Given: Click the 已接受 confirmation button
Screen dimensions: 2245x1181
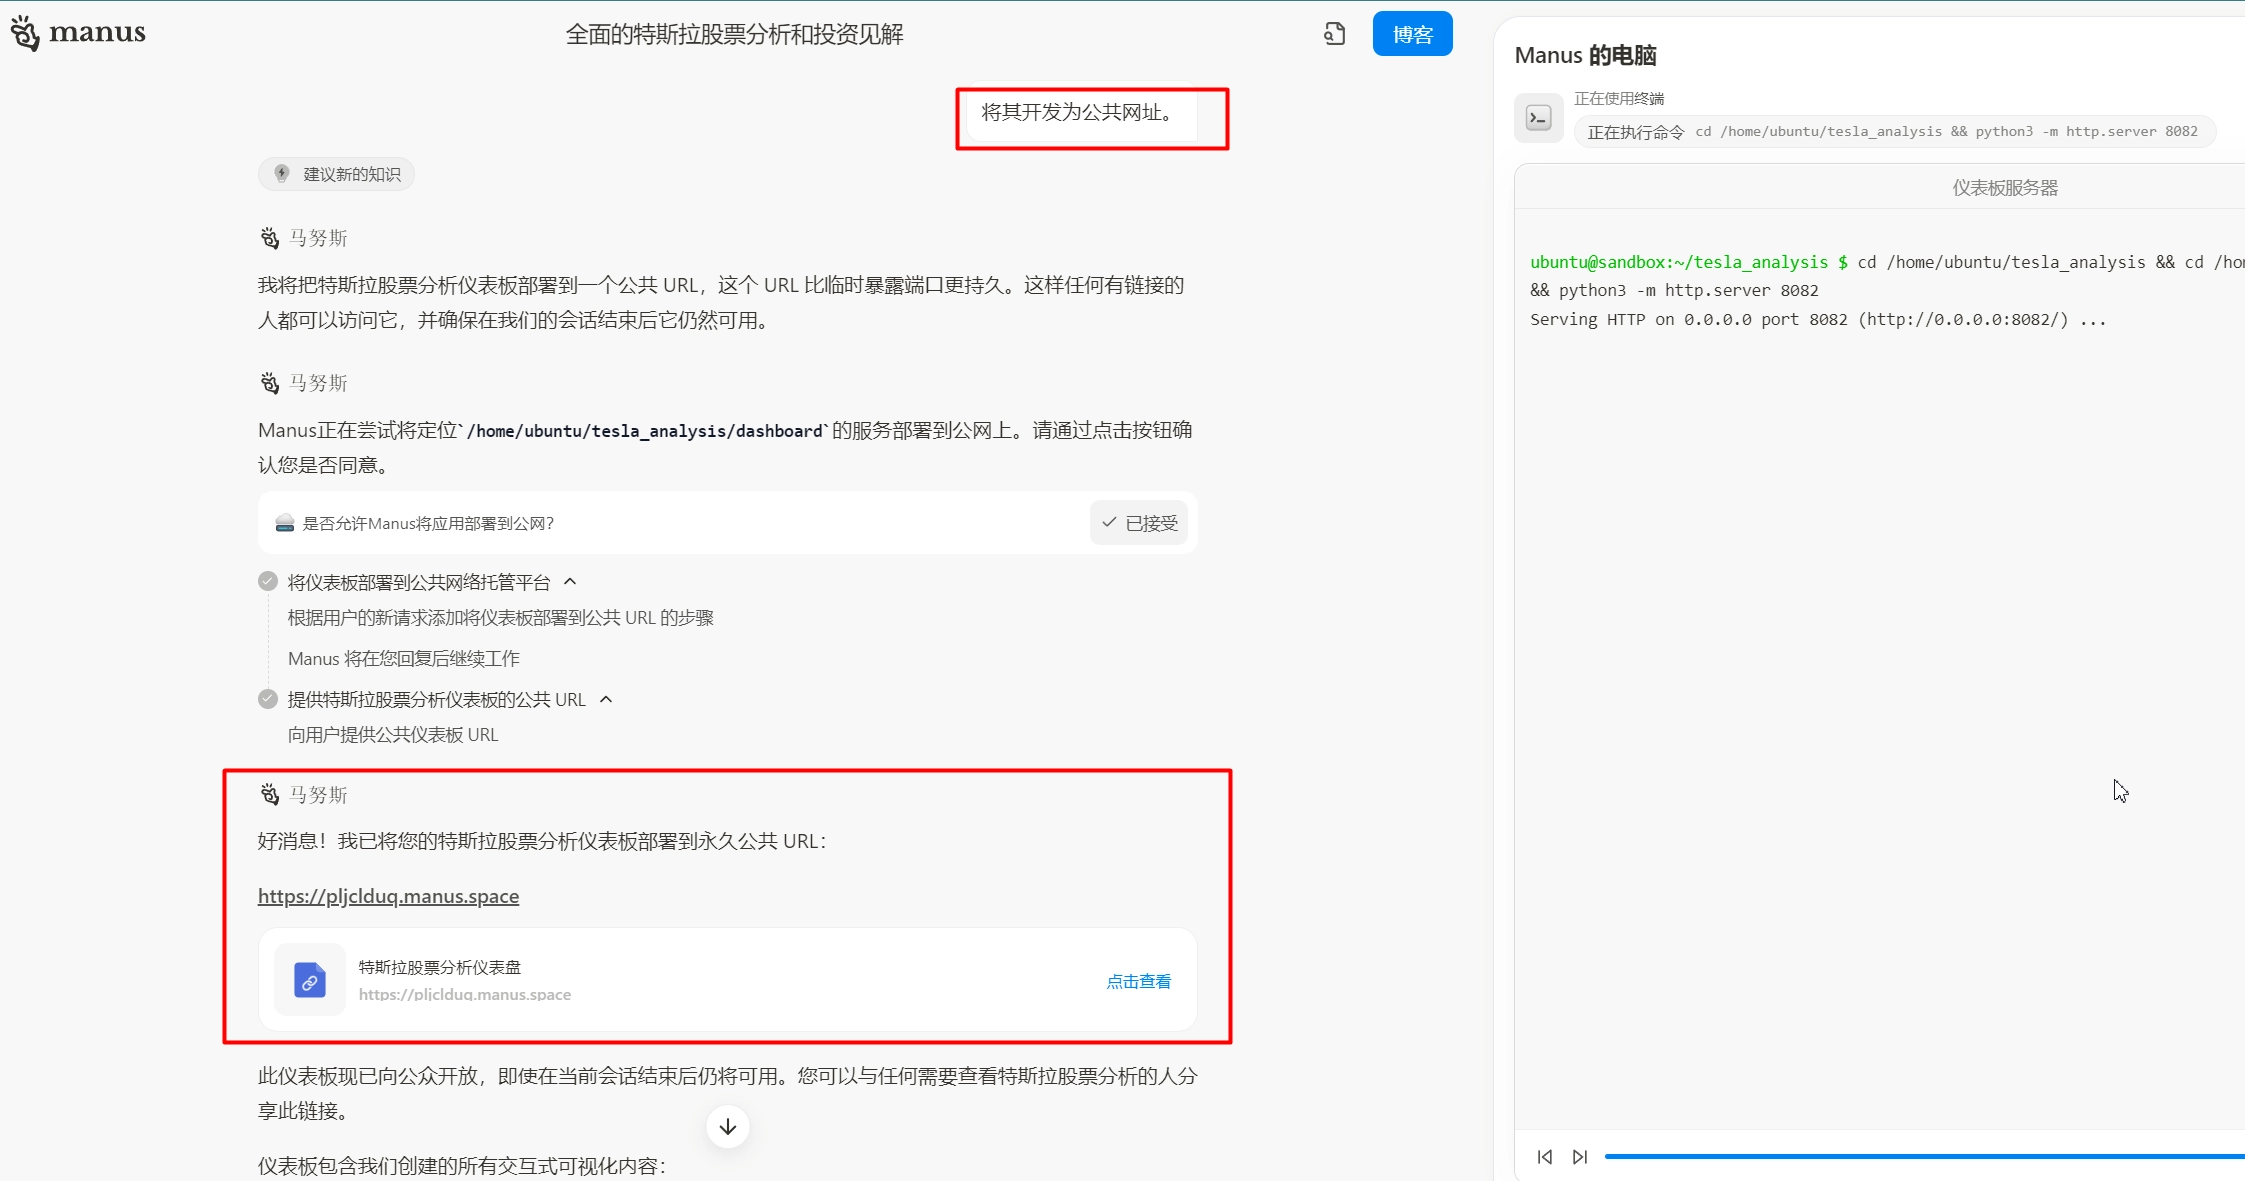Looking at the screenshot, I should pyautogui.click(x=1139, y=523).
